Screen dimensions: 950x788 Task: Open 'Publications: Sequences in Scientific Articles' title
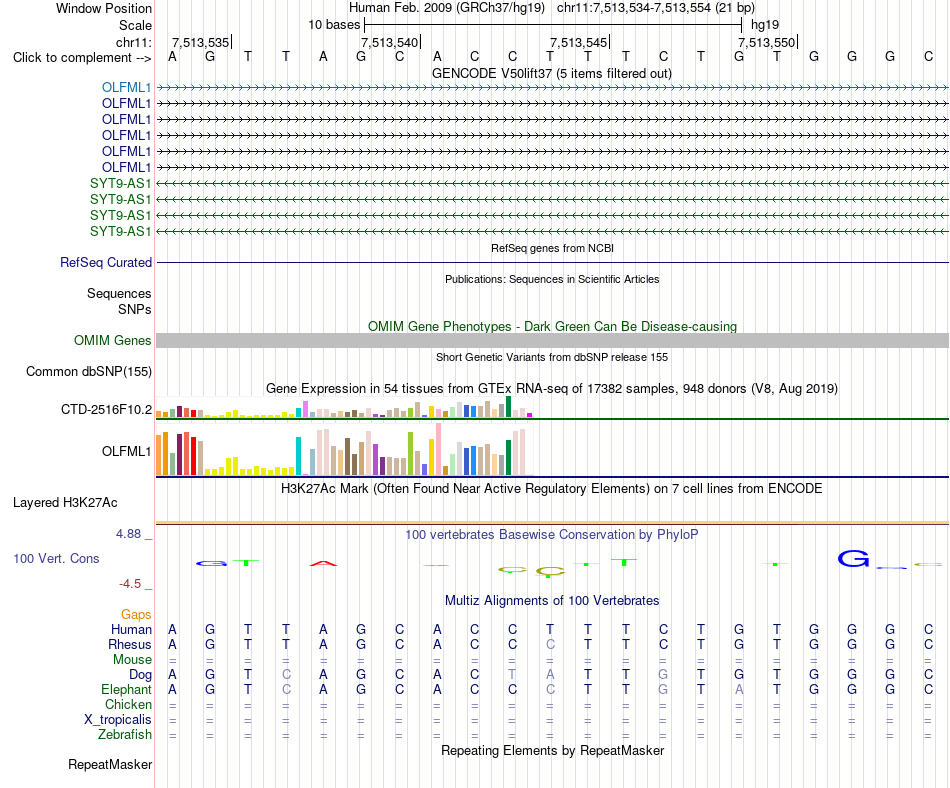click(552, 279)
